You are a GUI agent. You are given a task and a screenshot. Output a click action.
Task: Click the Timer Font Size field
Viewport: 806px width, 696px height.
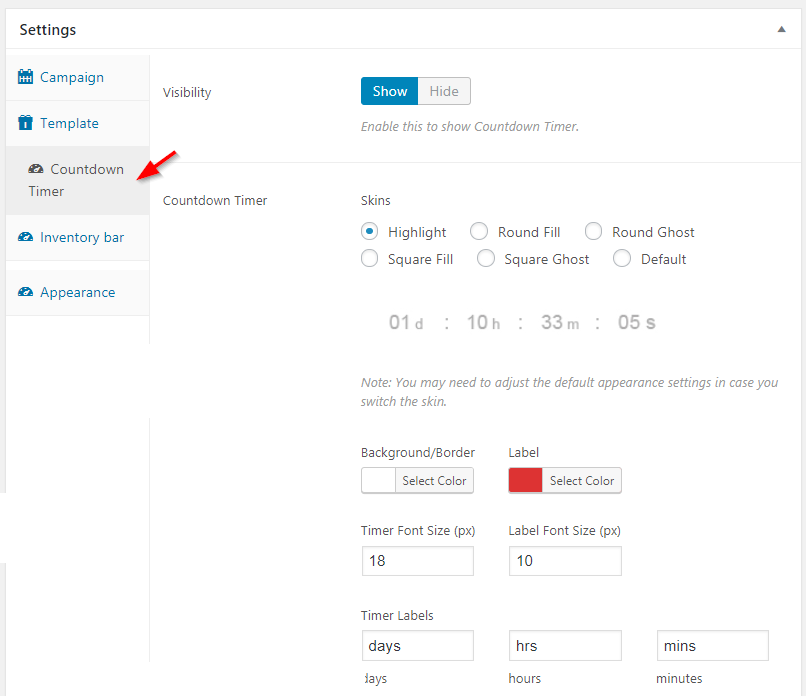pyautogui.click(x=418, y=561)
